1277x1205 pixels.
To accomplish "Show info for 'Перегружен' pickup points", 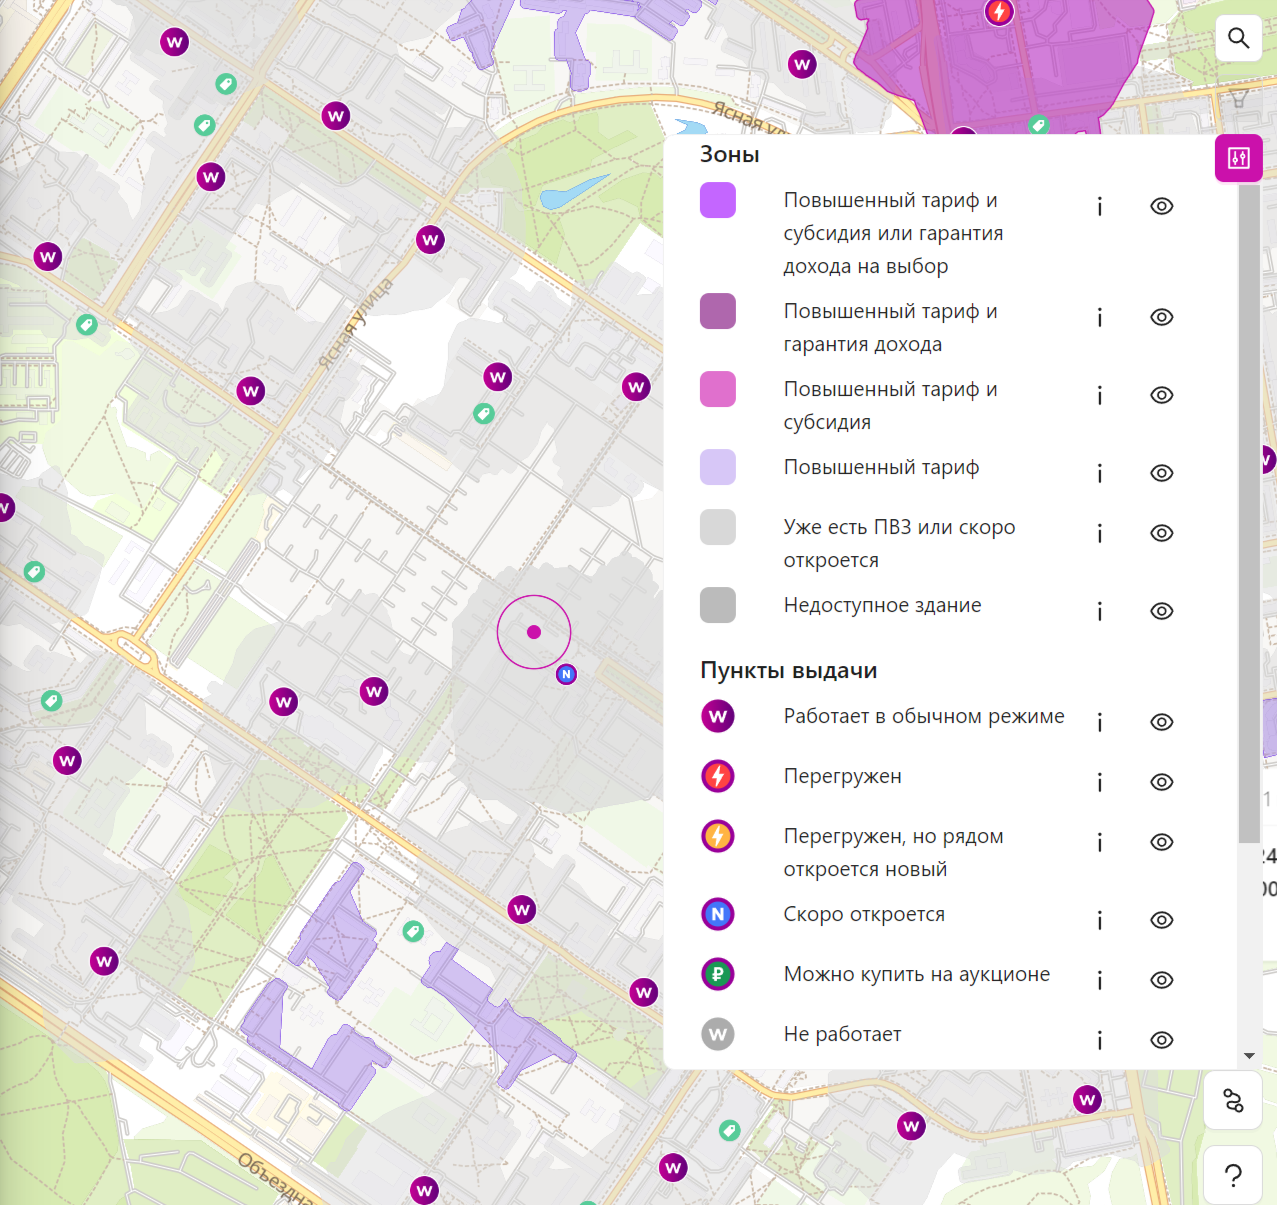I will point(1099,782).
